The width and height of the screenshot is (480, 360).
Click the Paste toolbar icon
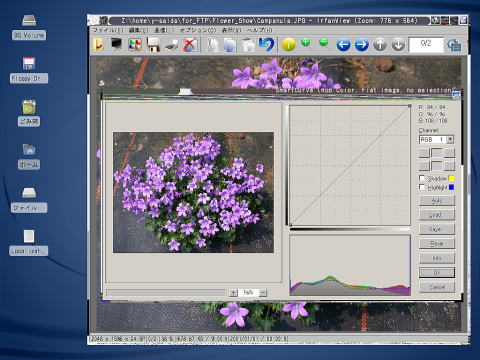click(248, 45)
